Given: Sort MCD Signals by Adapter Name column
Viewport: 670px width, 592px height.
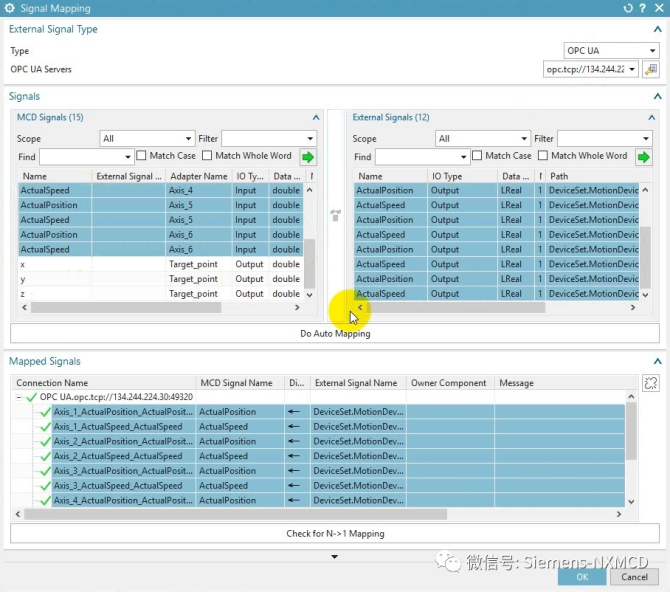Looking at the screenshot, I should pos(199,176).
